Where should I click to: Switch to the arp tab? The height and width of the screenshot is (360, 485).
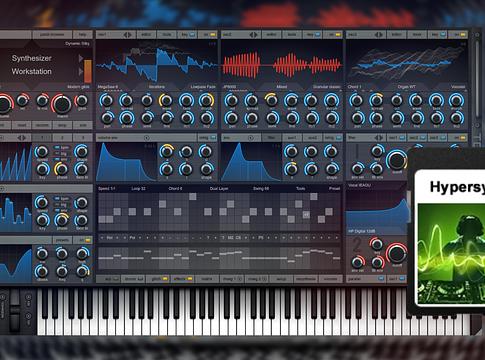click(108, 279)
